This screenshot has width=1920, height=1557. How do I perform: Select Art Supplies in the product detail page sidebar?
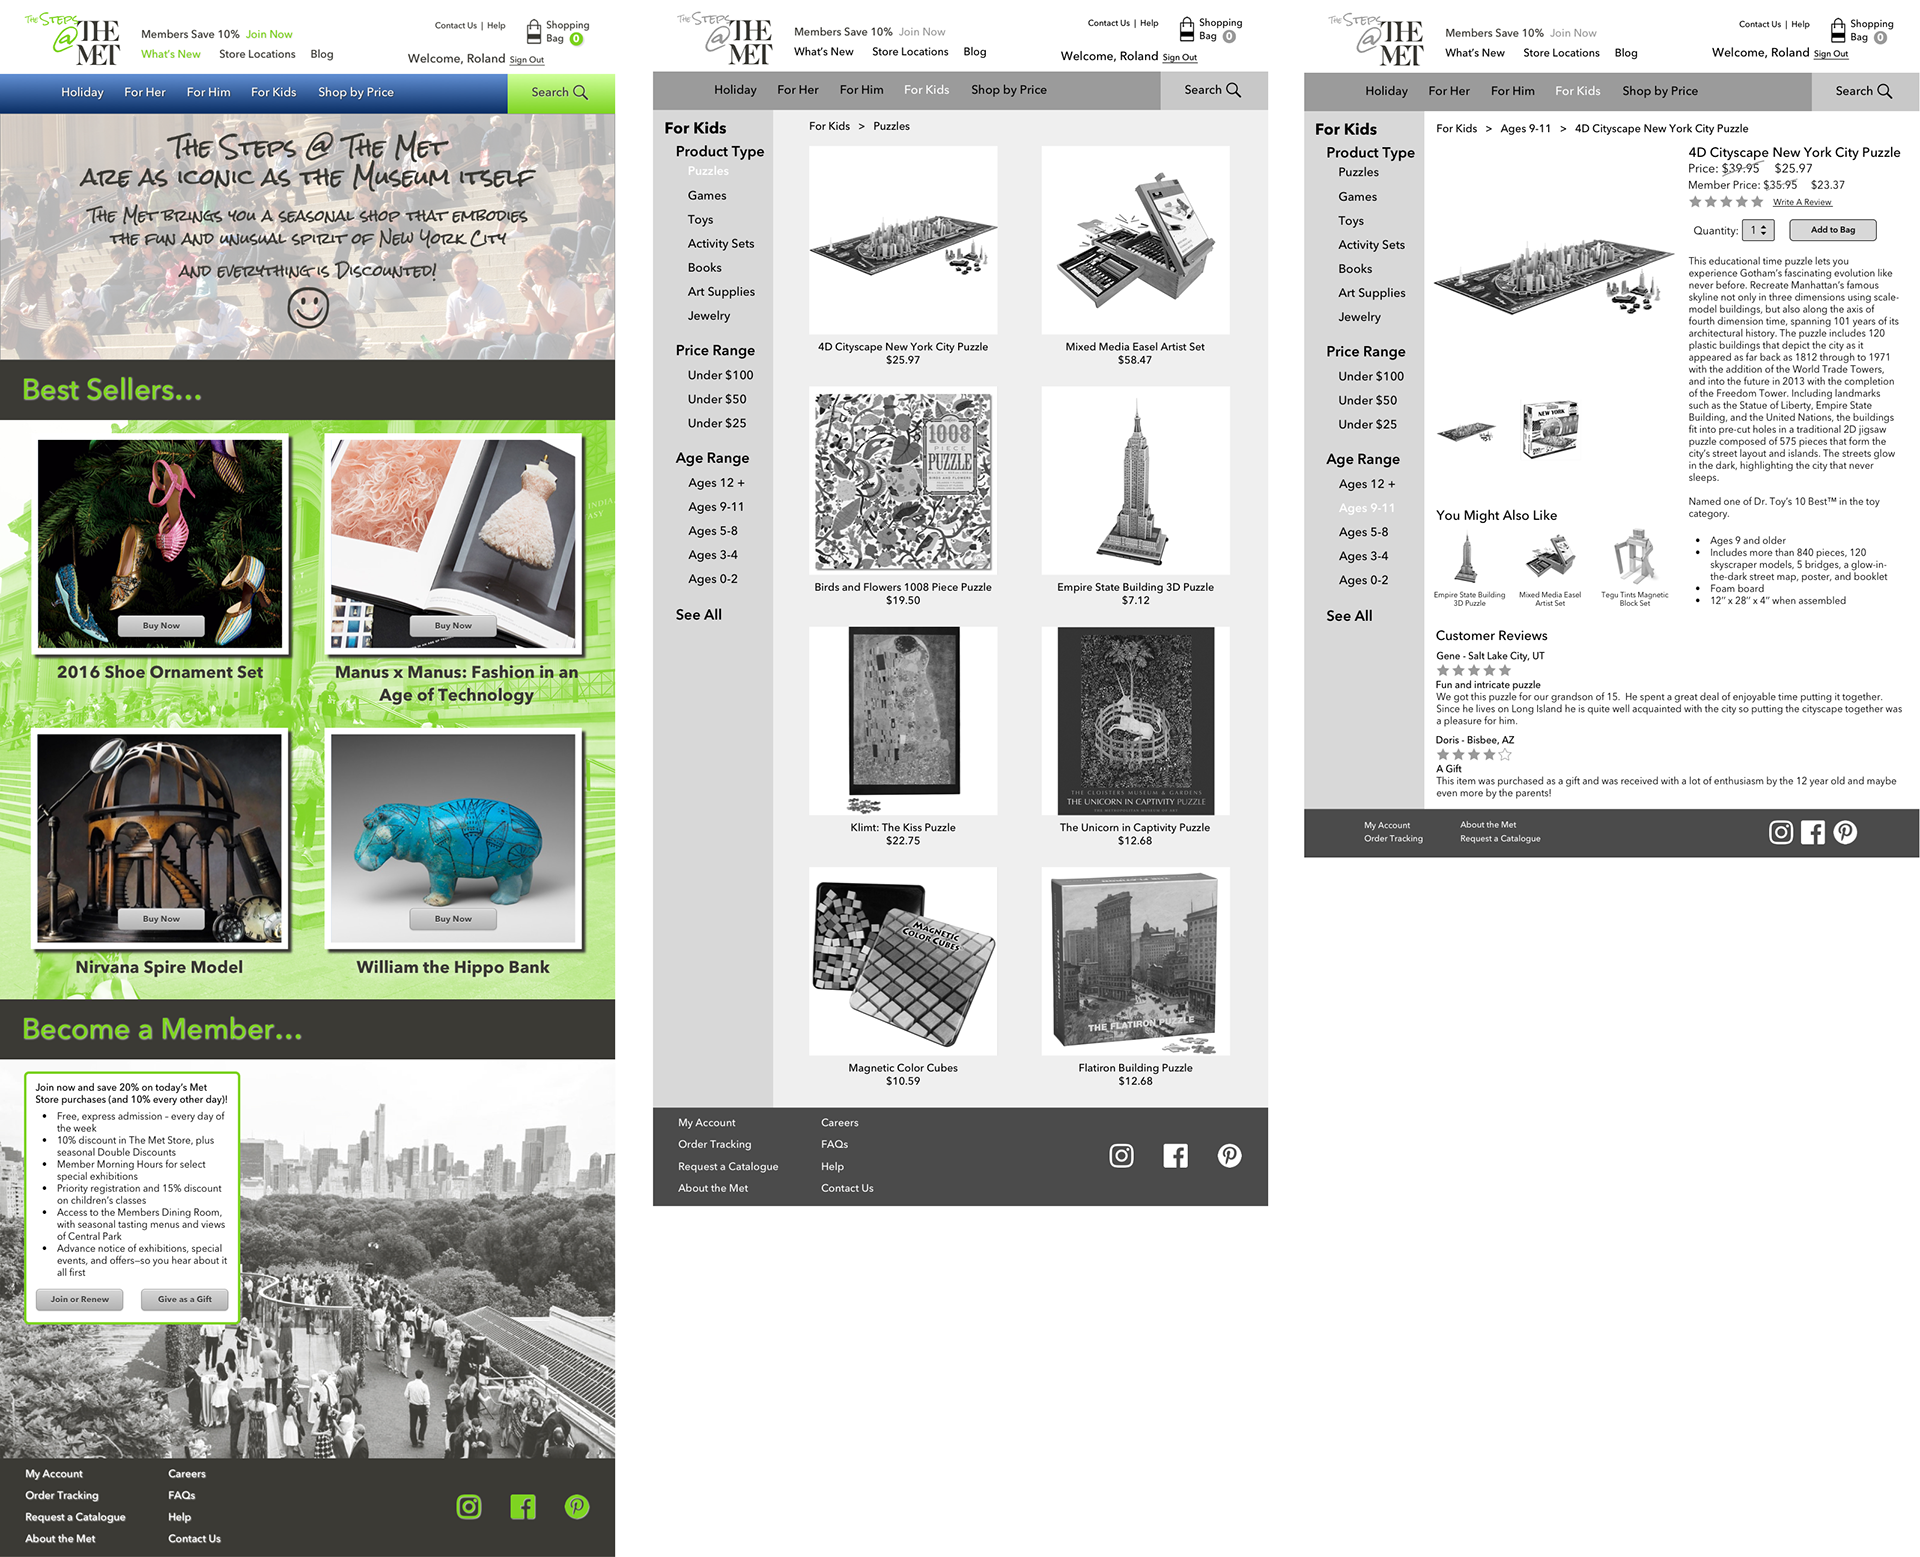[x=1372, y=293]
